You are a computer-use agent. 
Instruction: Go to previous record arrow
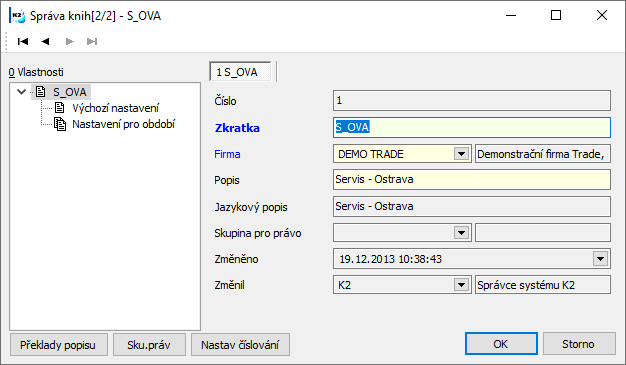(45, 42)
